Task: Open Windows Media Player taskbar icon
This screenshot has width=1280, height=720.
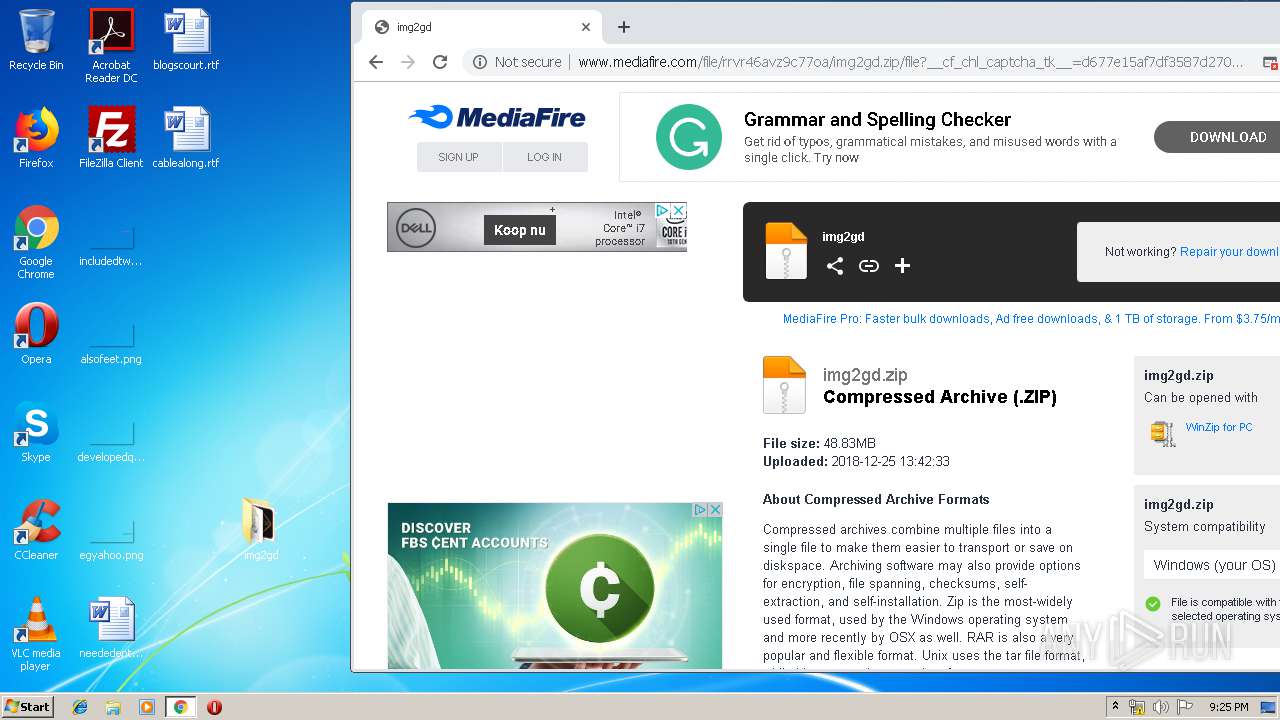Action: click(x=146, y=707)
